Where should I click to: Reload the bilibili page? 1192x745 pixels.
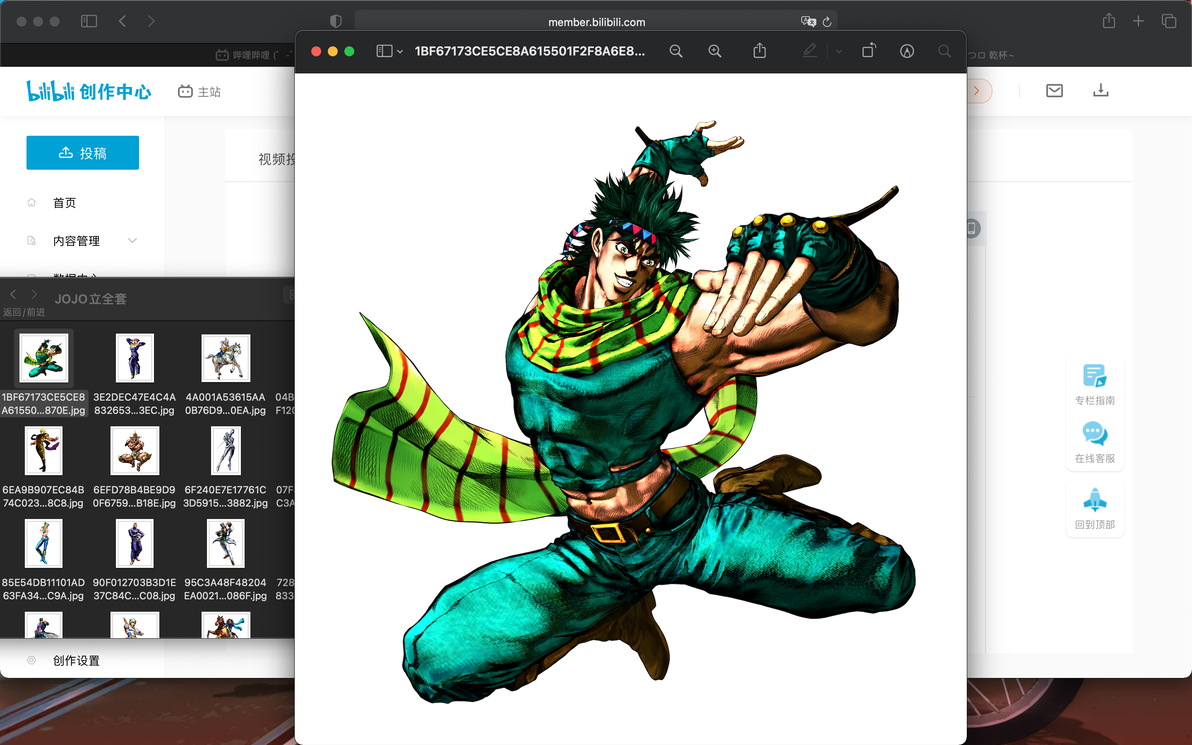click(x=827, y=22)
